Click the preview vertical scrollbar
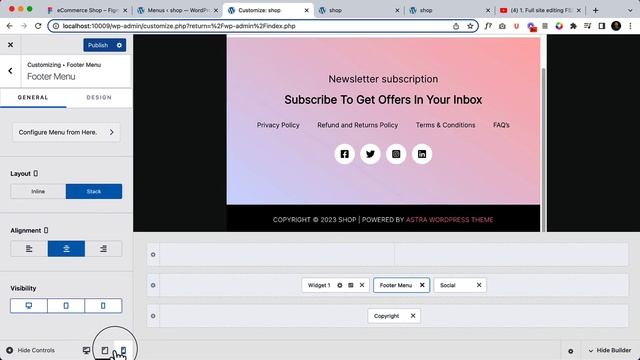The height and width of the screenshot is (360, 640). (x=543, y=149)
